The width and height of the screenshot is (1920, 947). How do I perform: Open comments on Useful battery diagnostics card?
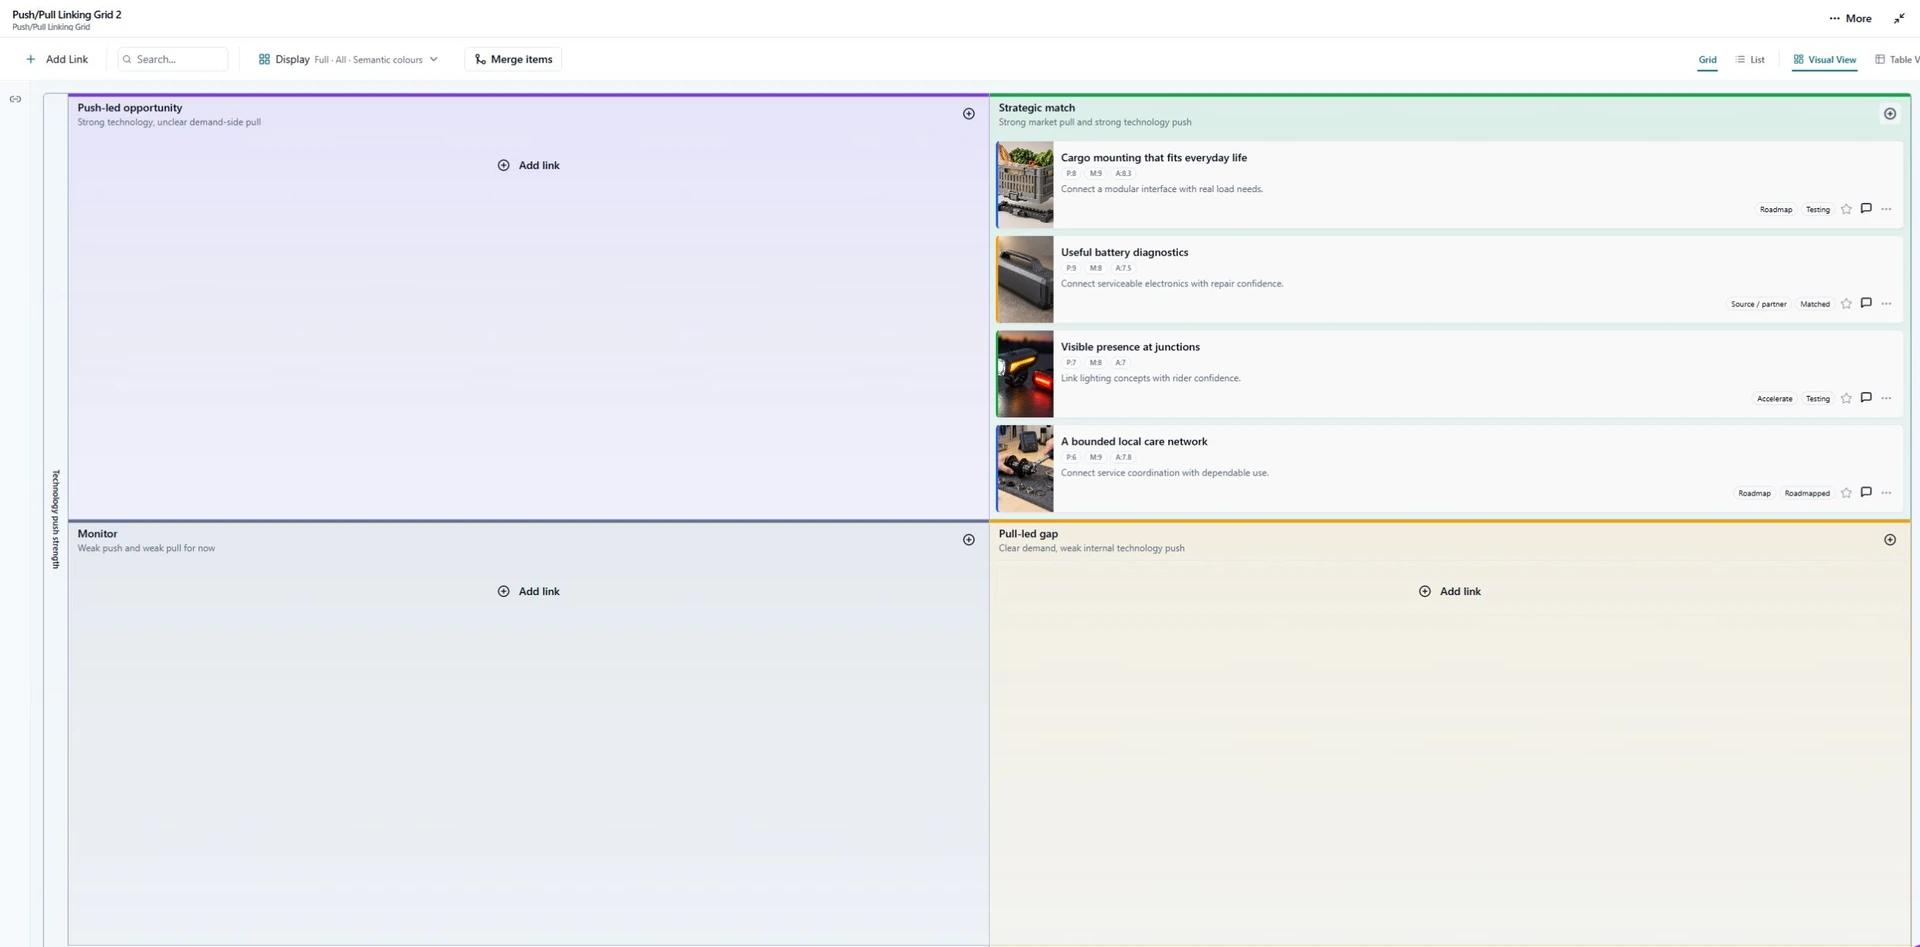(1866, 303)
